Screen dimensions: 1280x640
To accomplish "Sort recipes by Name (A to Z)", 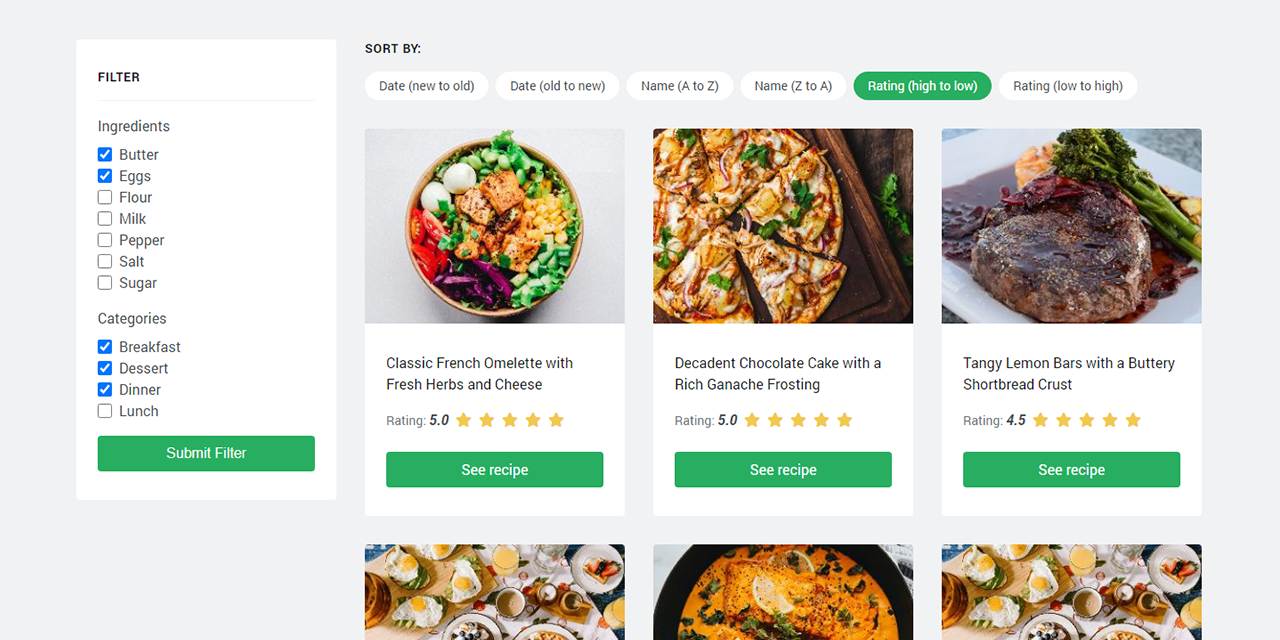I will tap(680, 86).
